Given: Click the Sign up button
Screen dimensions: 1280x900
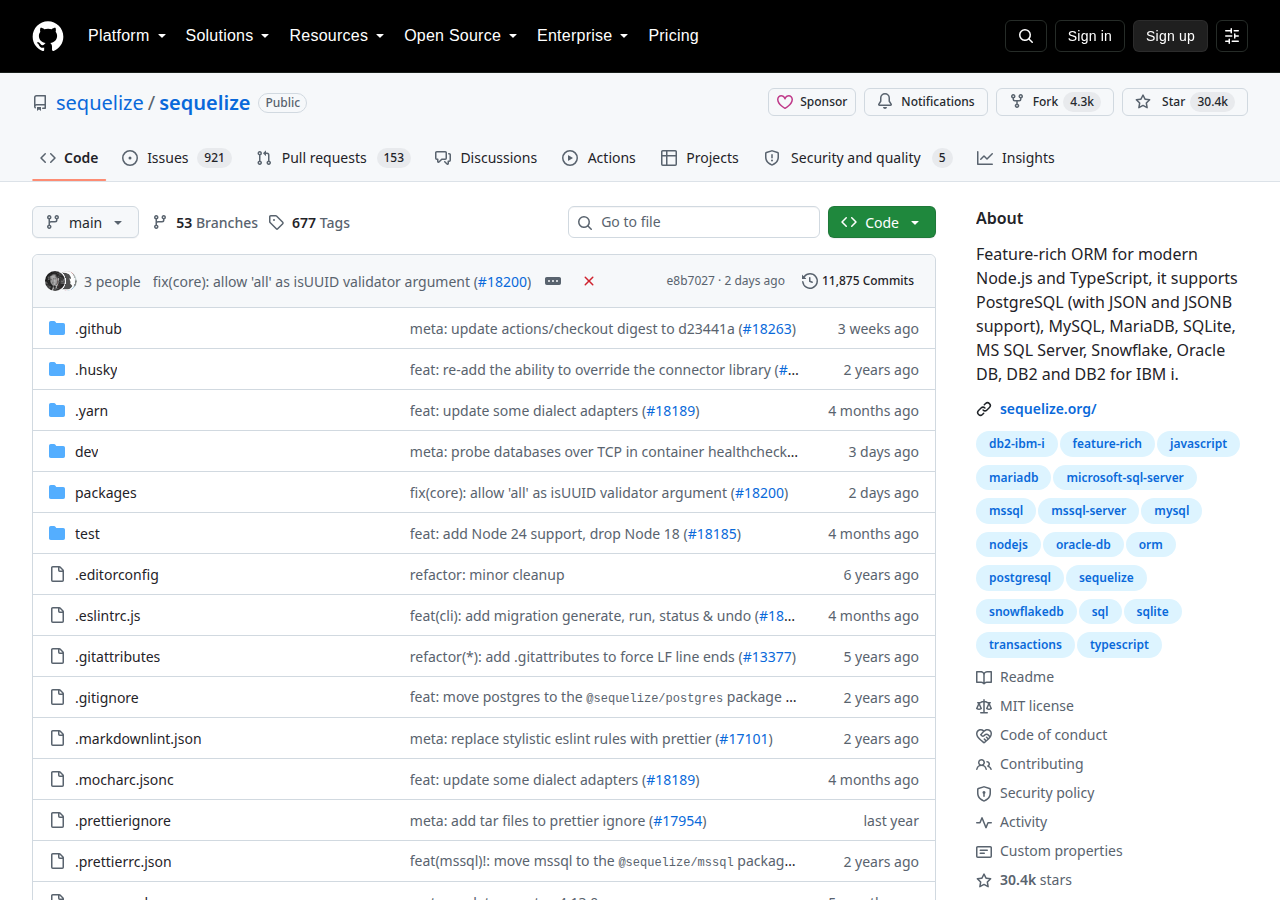Looking at the screenshot, I should (1170, 36).
